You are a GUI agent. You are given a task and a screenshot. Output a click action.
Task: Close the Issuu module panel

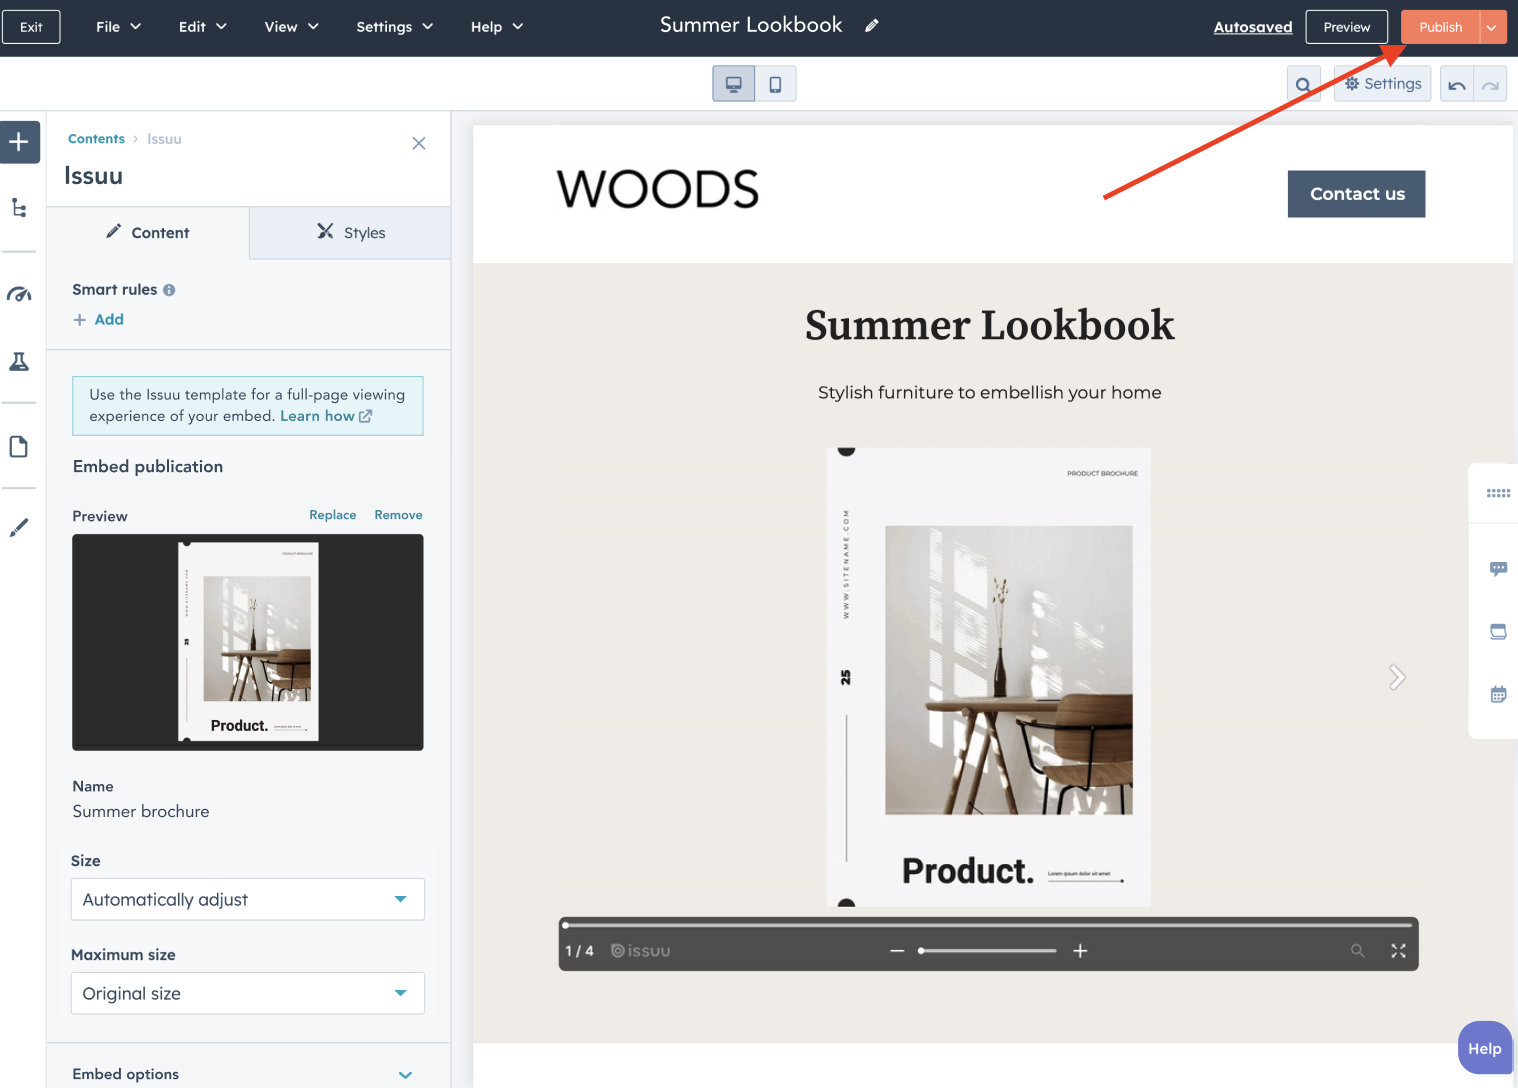pyautogui.click(x=419, y=143)
